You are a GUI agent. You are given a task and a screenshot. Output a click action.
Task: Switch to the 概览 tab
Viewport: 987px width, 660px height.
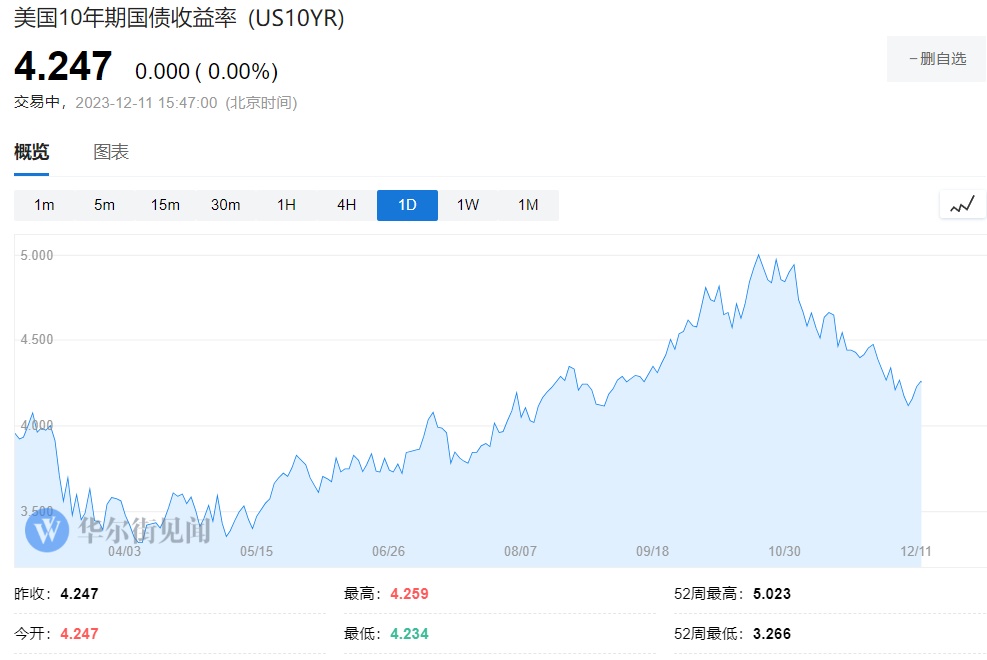coord(31,152)
